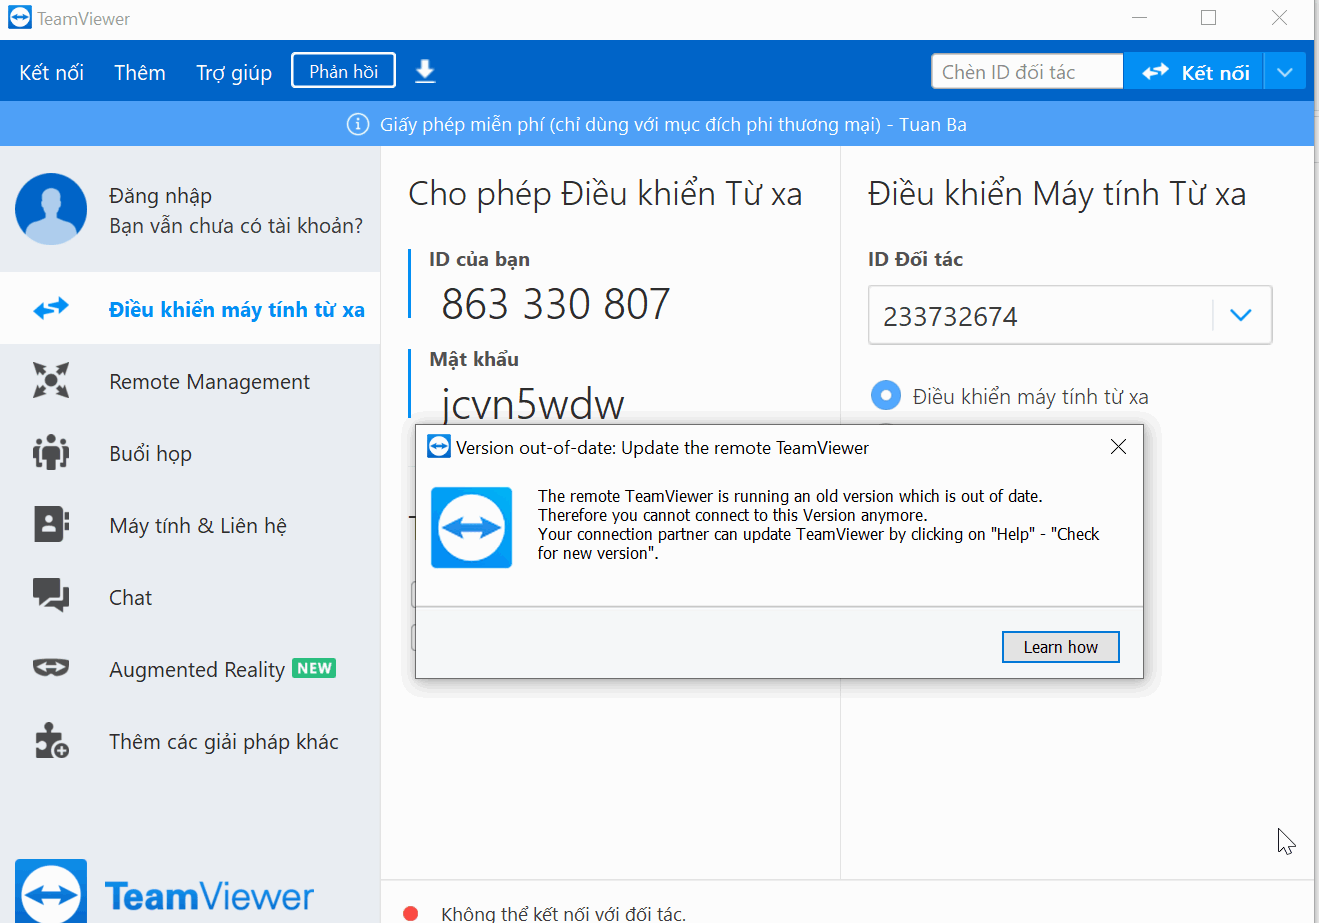Click the TeamViewer logo at bottom left
This screenshot has height=923, width=1319.
[165, 892]
